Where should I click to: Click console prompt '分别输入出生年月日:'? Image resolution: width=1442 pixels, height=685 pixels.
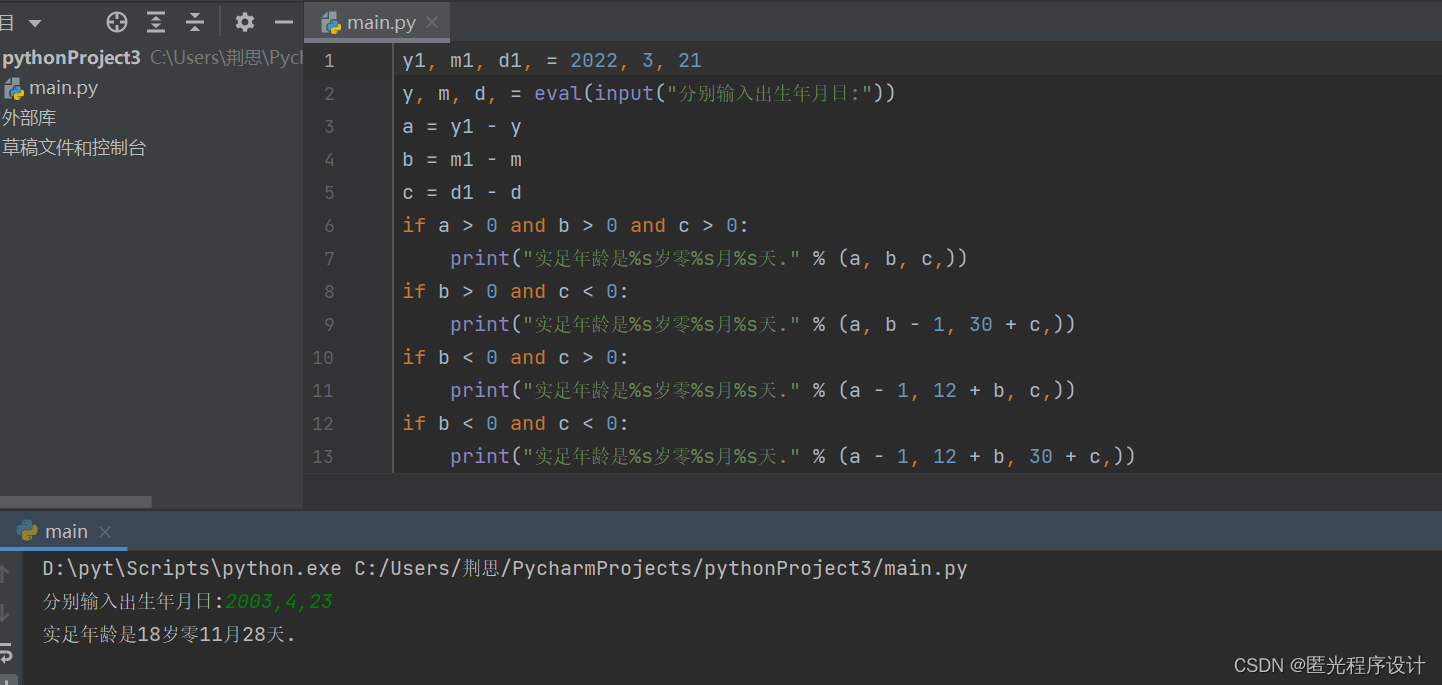pos(134,602)
